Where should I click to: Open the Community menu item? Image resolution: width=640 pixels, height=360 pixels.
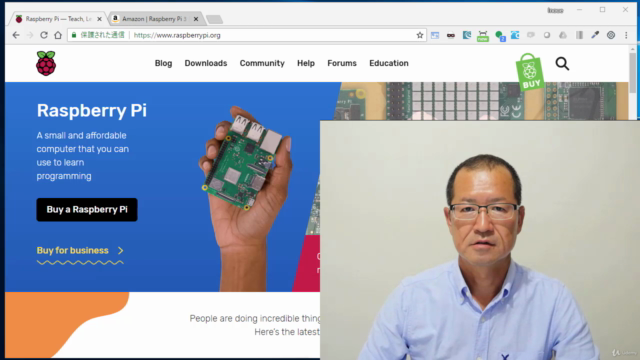point(262,63)
